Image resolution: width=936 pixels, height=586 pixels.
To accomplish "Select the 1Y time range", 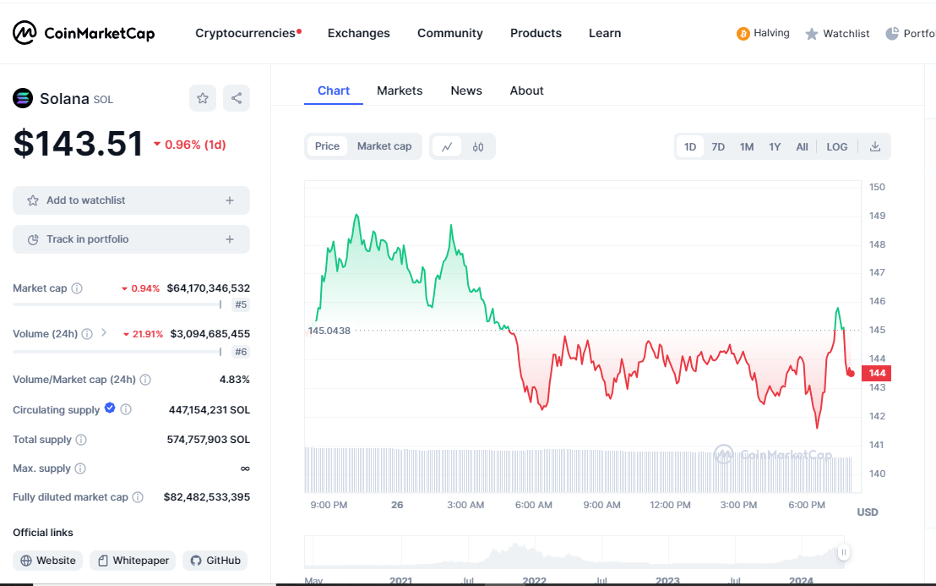I will coord(775,147).
